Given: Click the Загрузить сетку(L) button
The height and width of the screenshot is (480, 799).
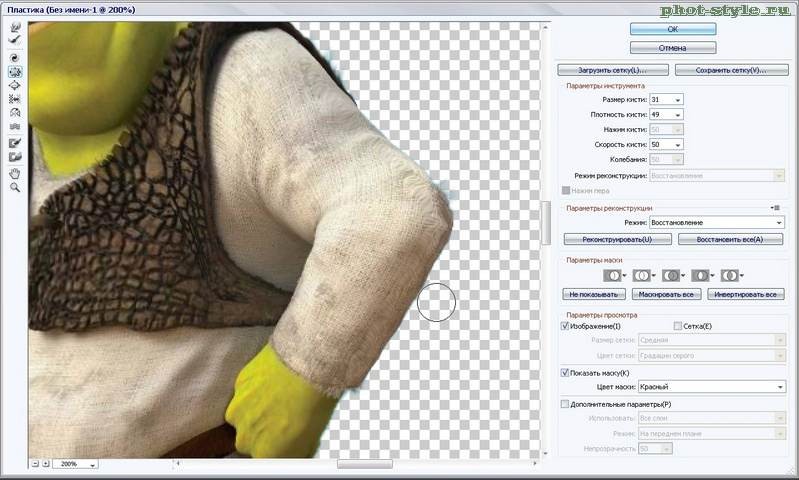Looking at the screenshot, I should tap(613, 70).
